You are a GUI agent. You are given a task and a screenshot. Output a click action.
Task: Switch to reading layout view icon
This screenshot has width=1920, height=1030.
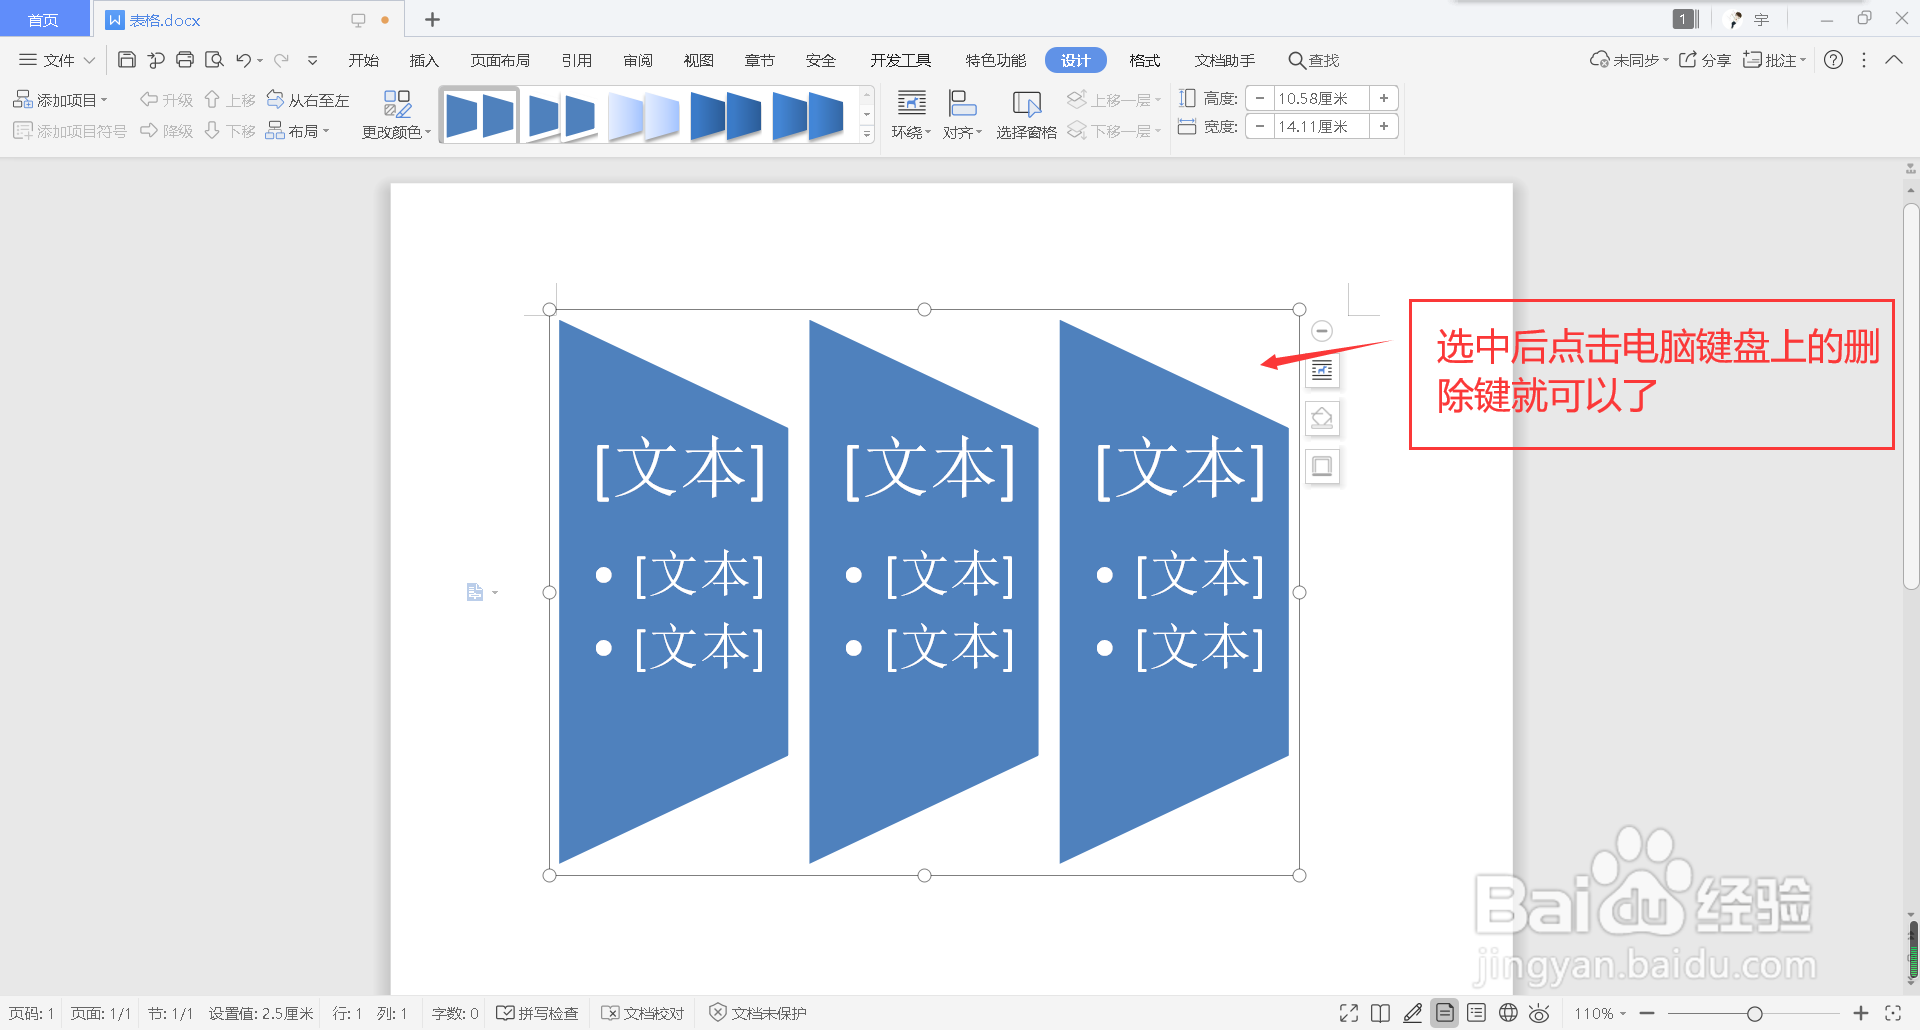point(1380,1013)
